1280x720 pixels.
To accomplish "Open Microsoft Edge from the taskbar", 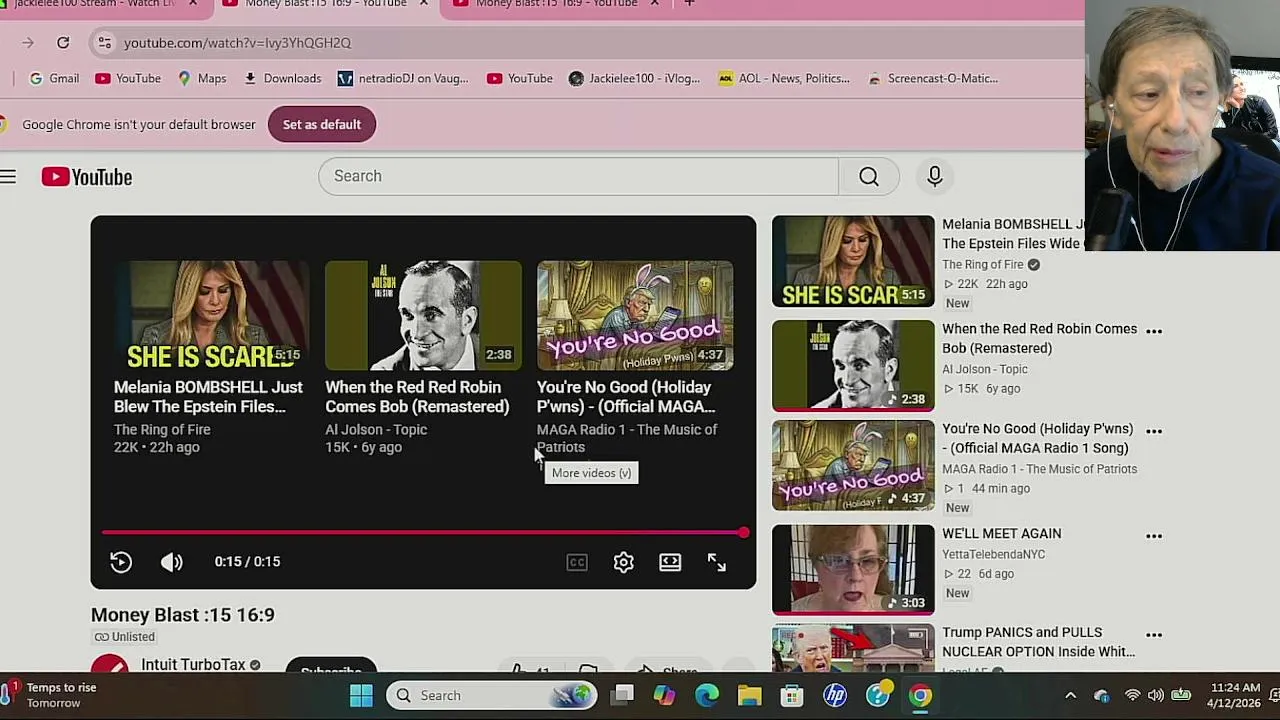I will (x=707, y=696).
